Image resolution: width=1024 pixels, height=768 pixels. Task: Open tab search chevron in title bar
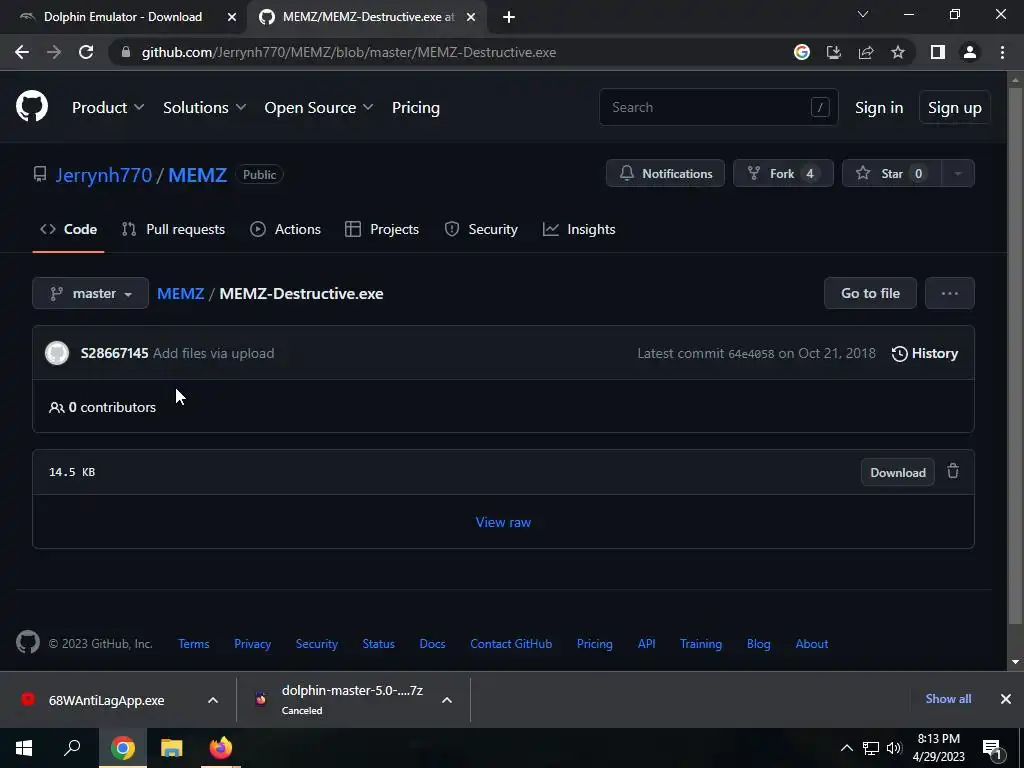863,14
